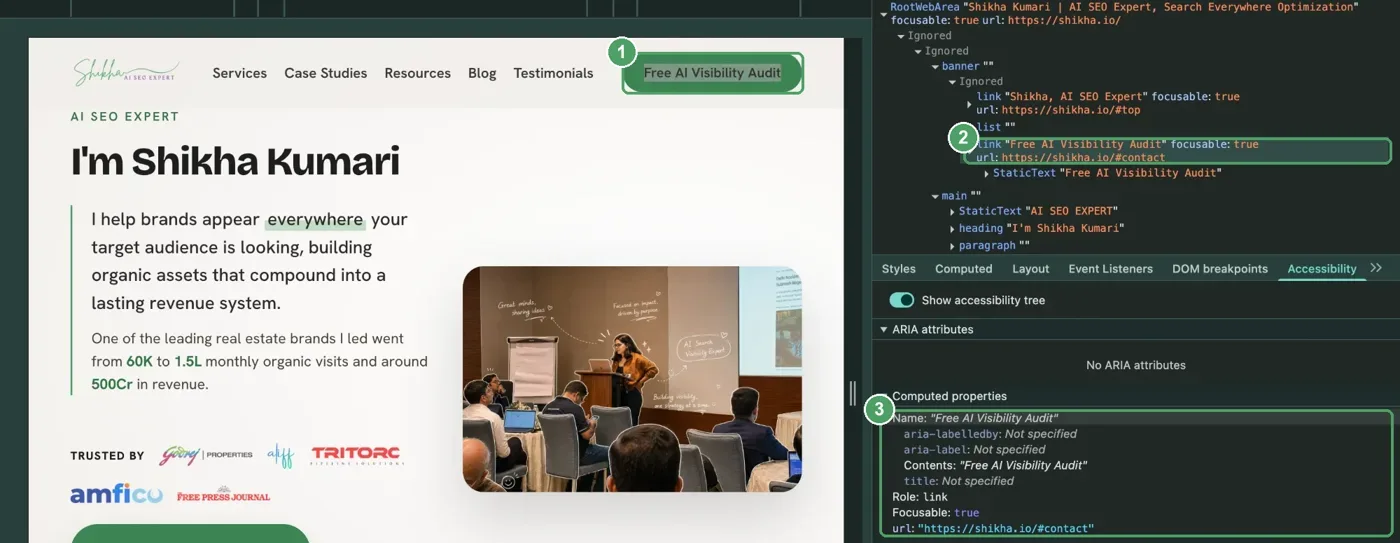1400x543 pixels.
Task: Click the highlighted word everywhere
Action: [x=315, y=219]
